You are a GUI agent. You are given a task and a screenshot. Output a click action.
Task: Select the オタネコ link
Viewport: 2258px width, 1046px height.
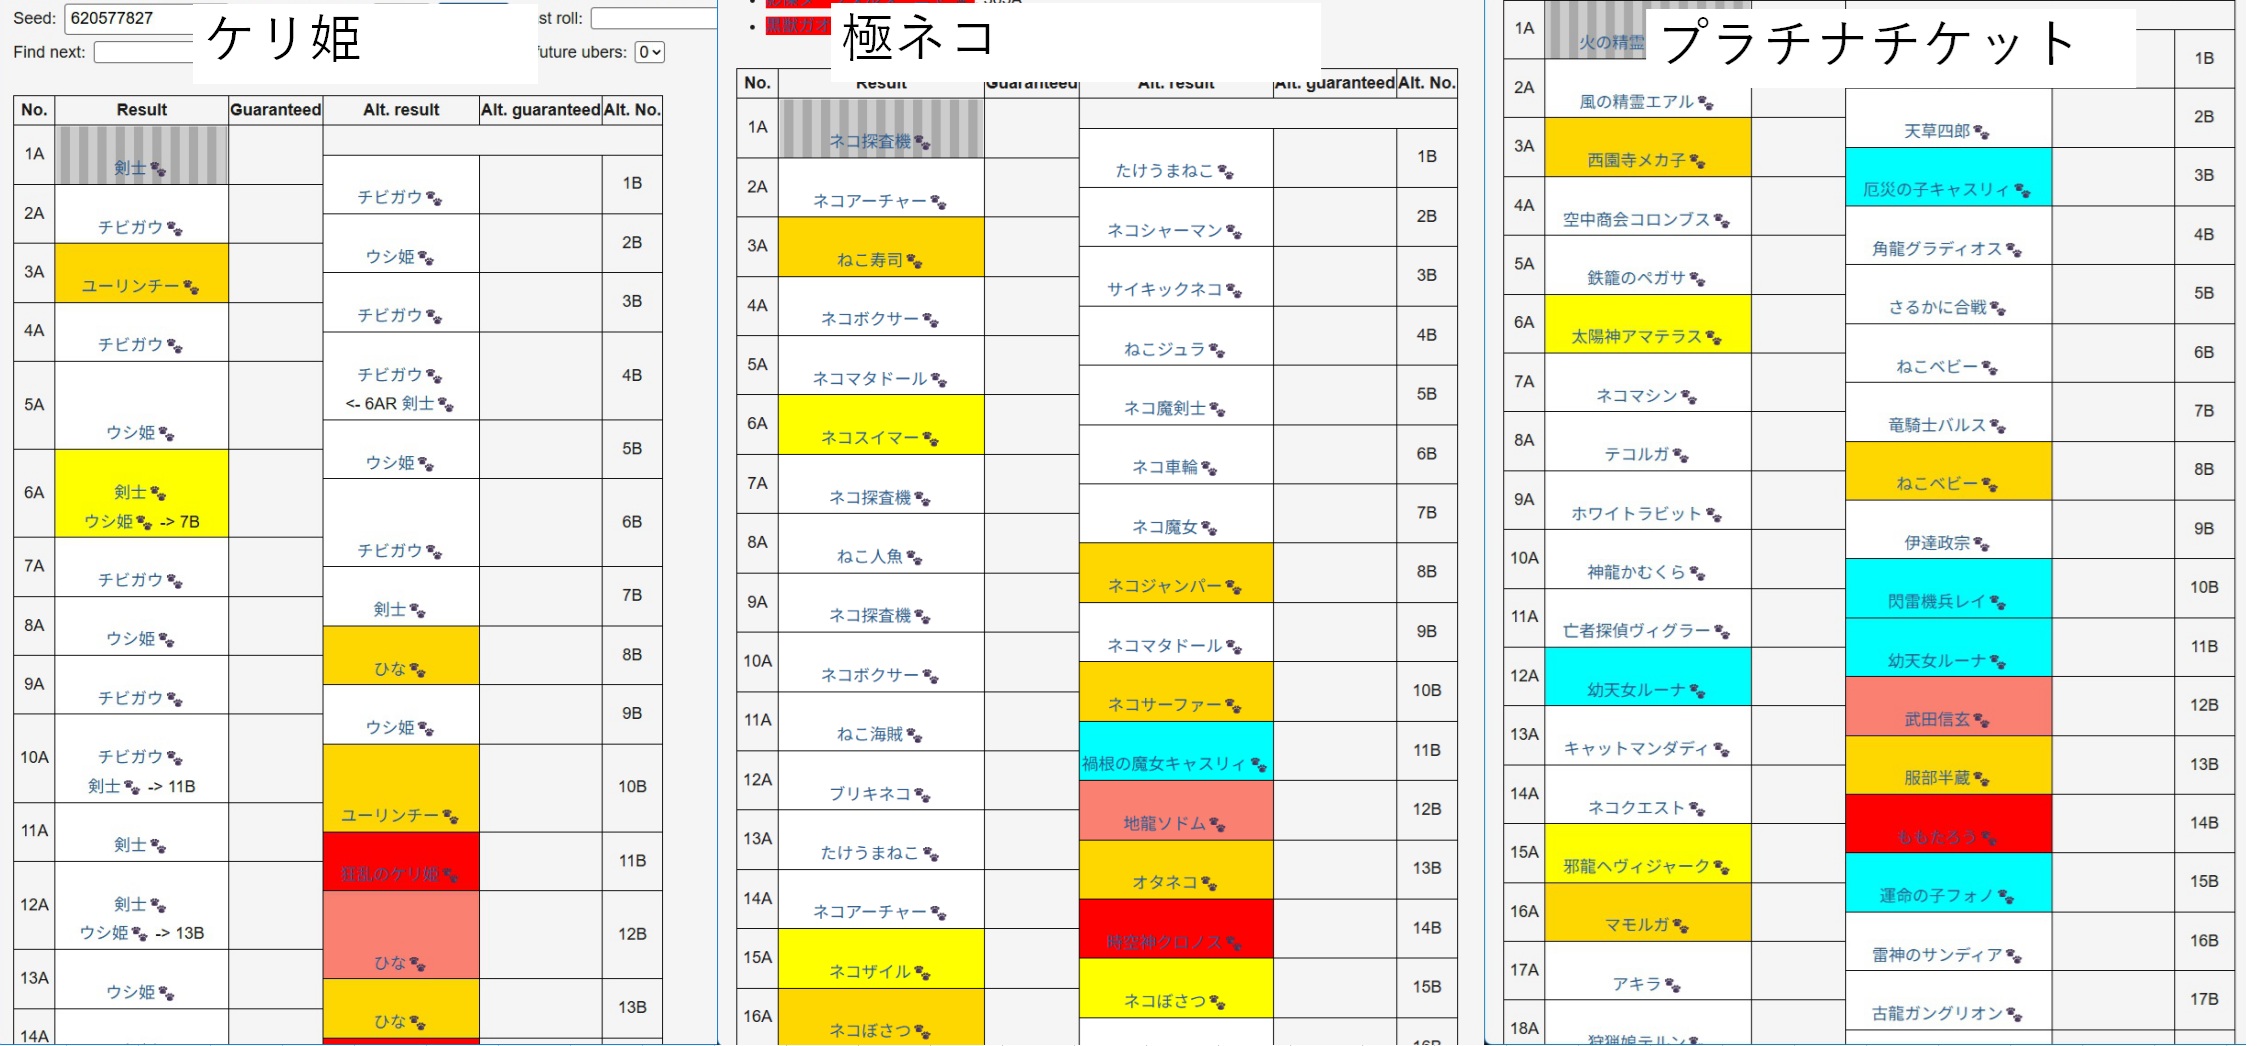coord(1164,882)
